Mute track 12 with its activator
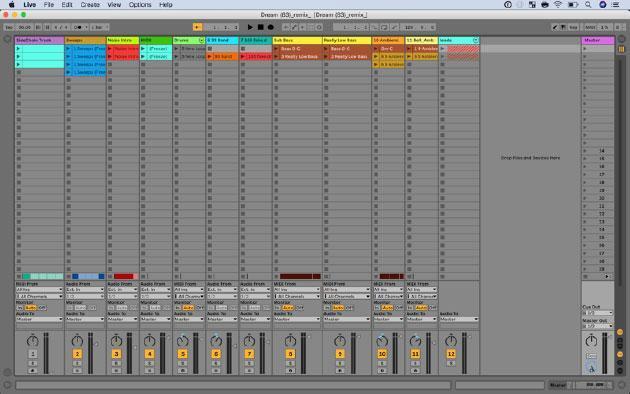 click(451, 354)
